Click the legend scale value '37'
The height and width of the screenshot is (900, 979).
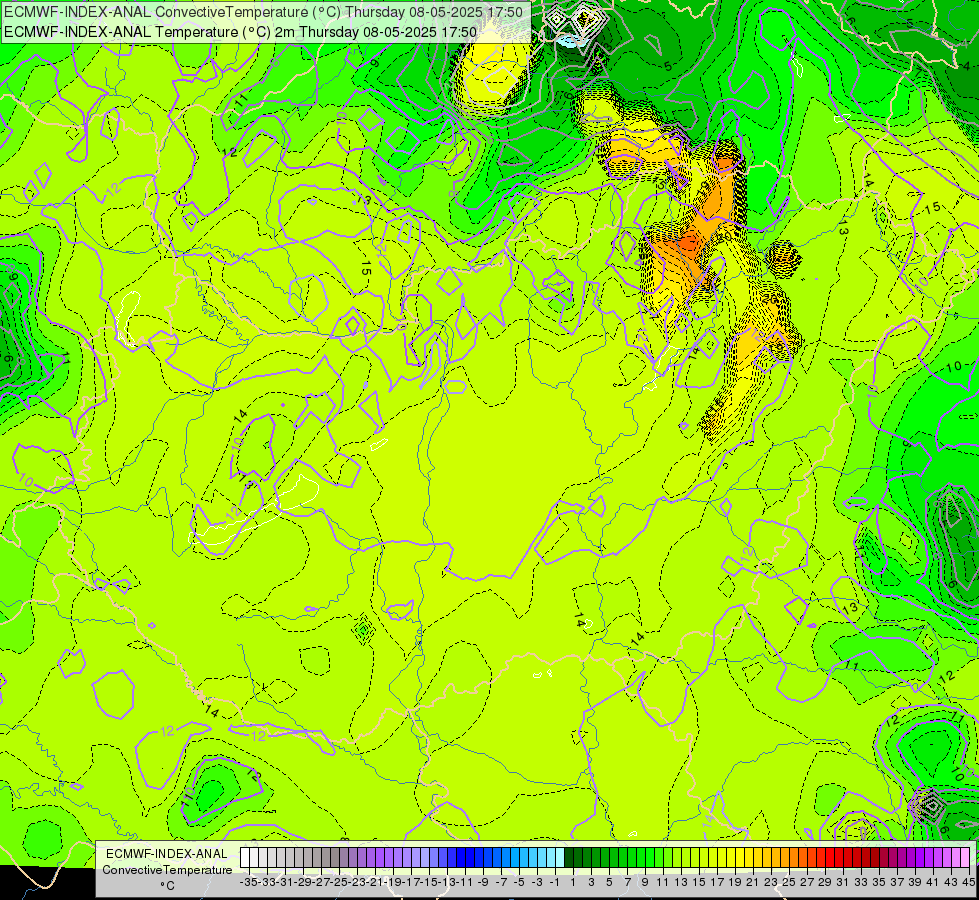coord(897,883)
